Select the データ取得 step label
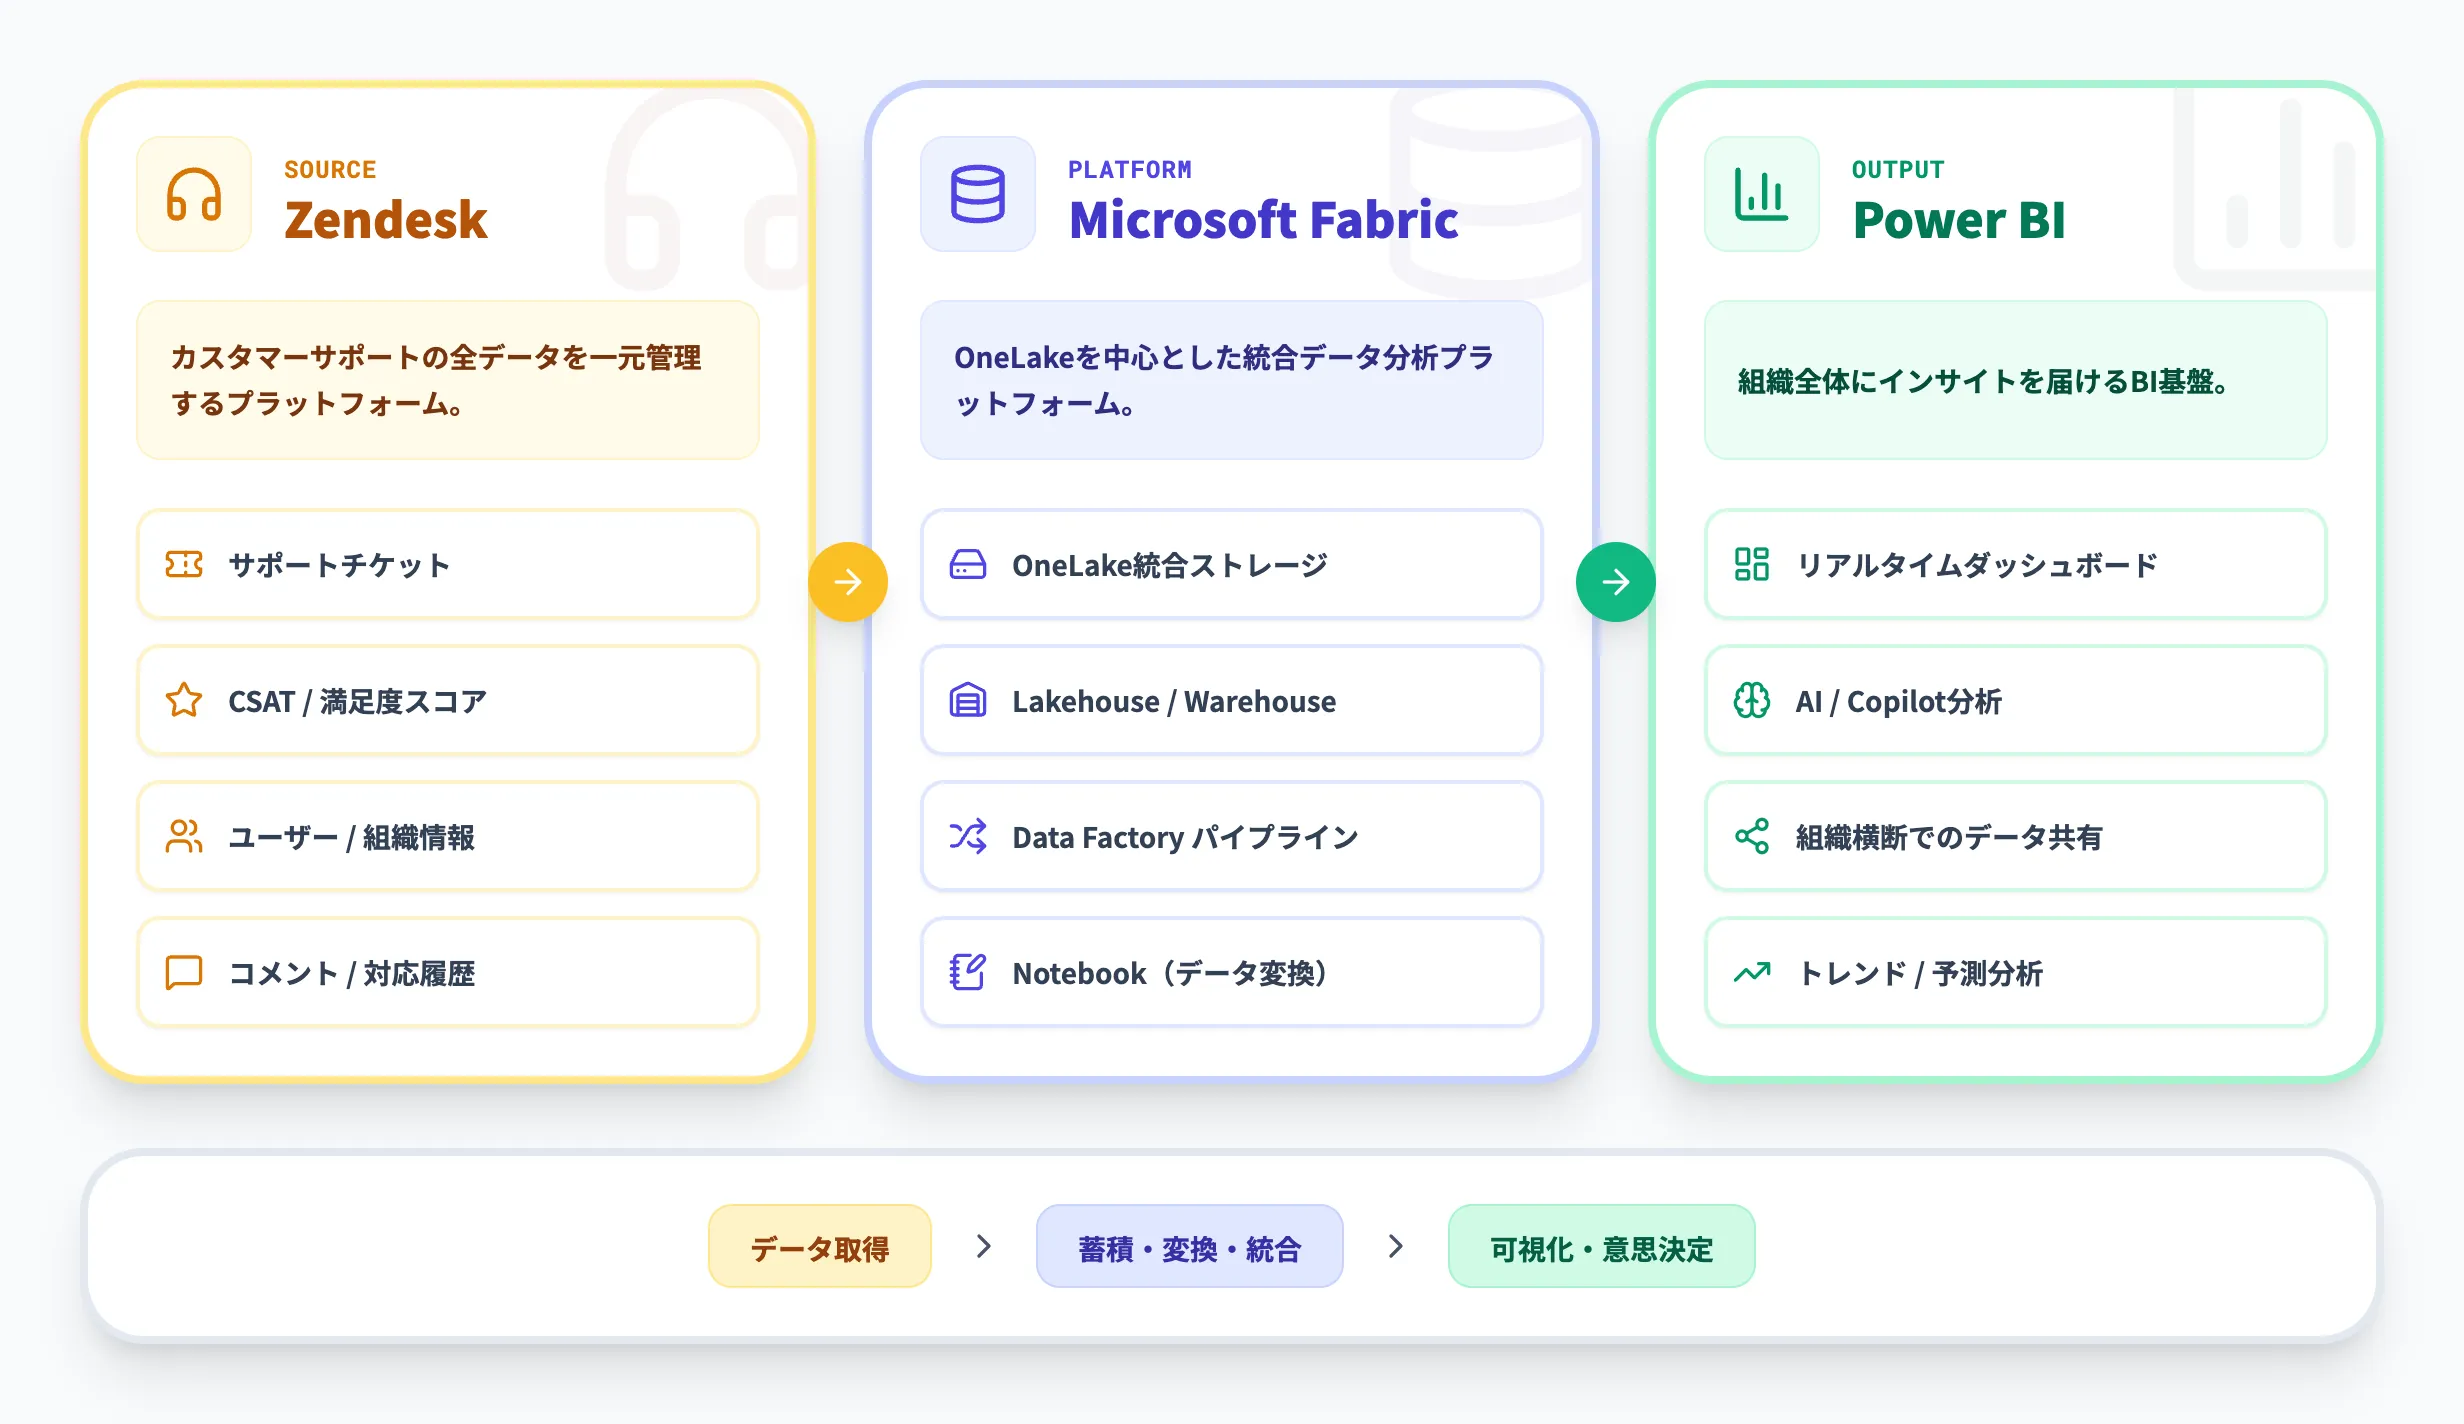This screenshot has height=1424, width=2464. point(819,1246)
